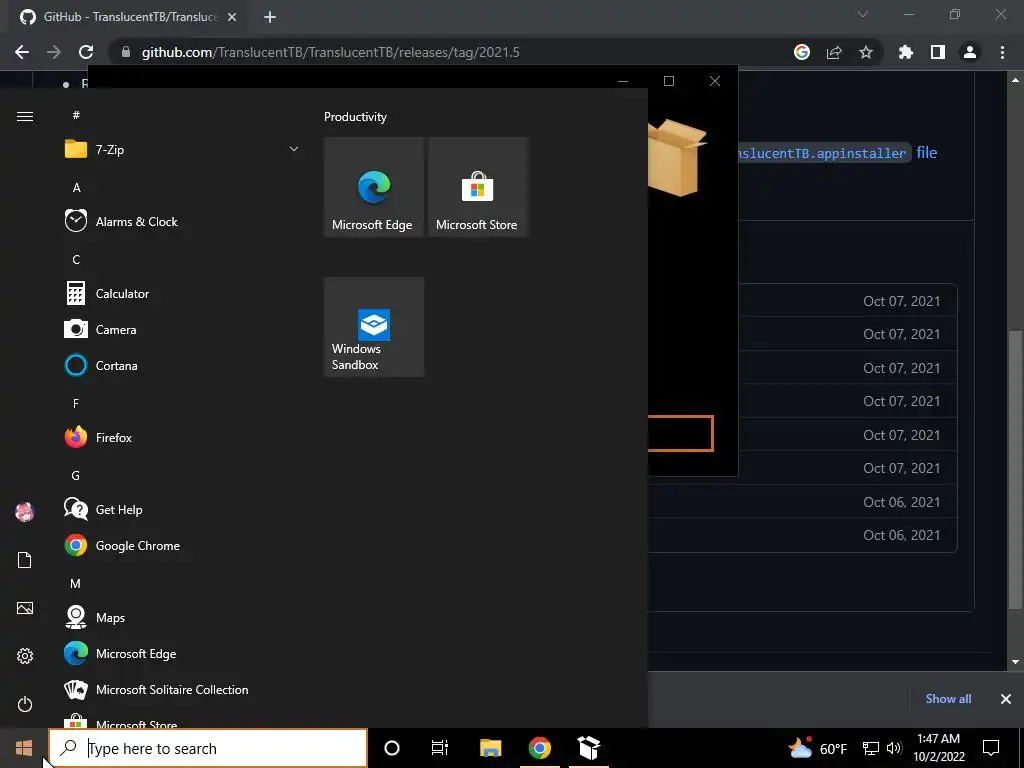
Task: Reload the GitHub page
Action: pyautogui.click(x=86, y=52)
